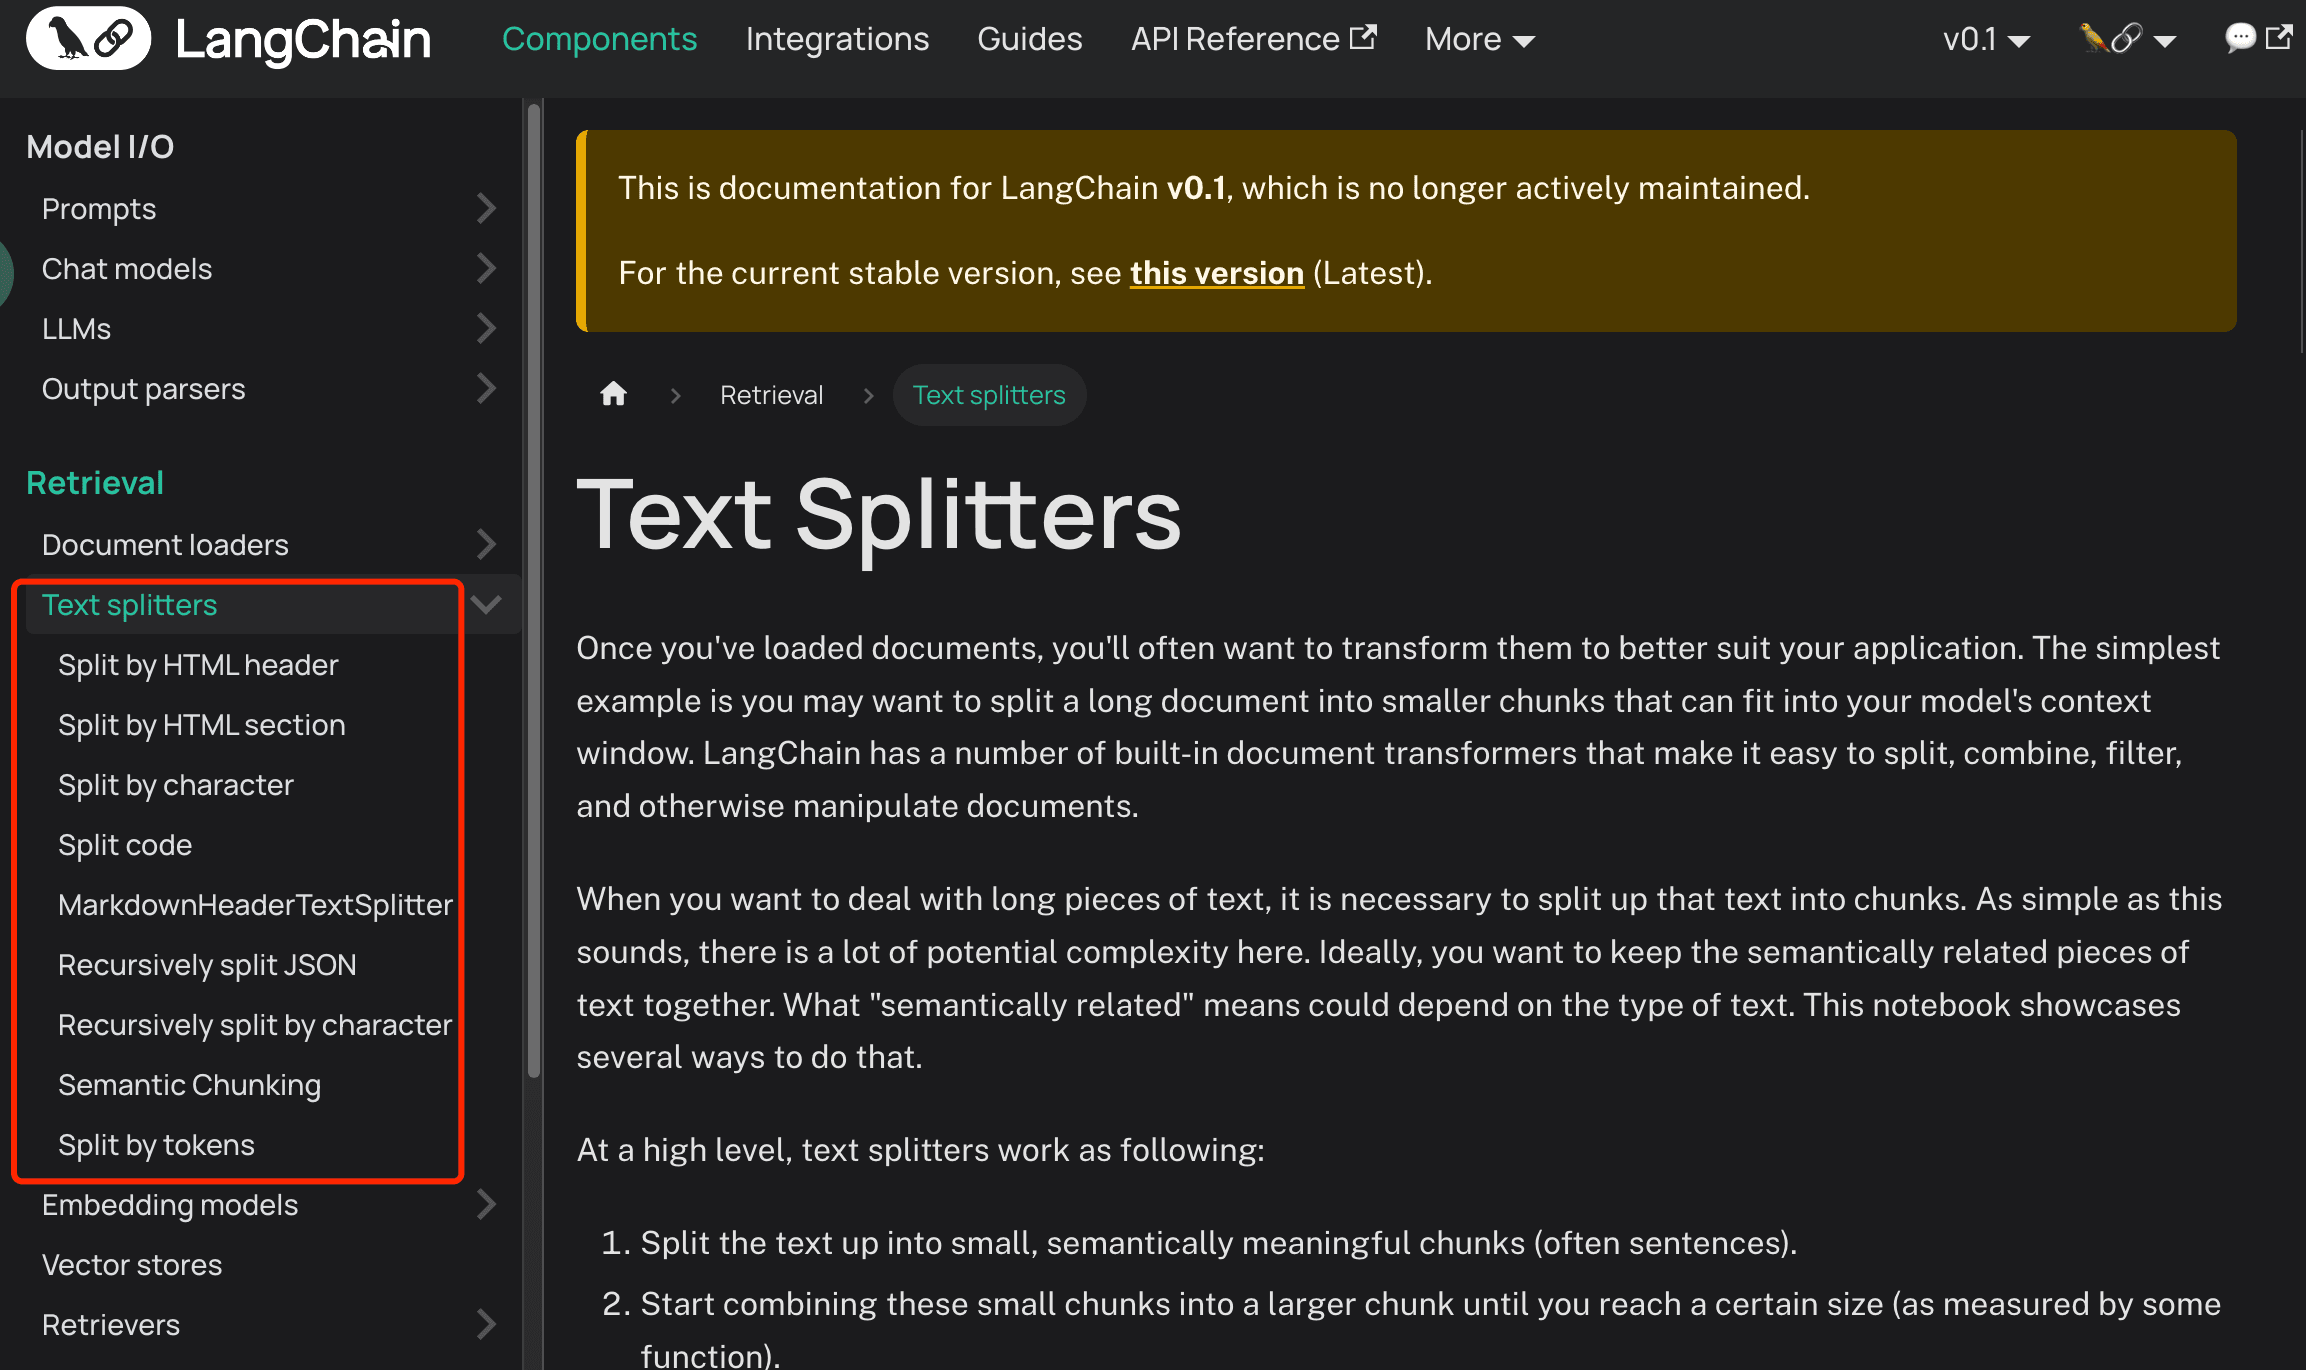Click the Text splitters breadcrumb pill
Image resolution: width=2306 pixels, height=1370 pixels.
click(x=989, y=395)
